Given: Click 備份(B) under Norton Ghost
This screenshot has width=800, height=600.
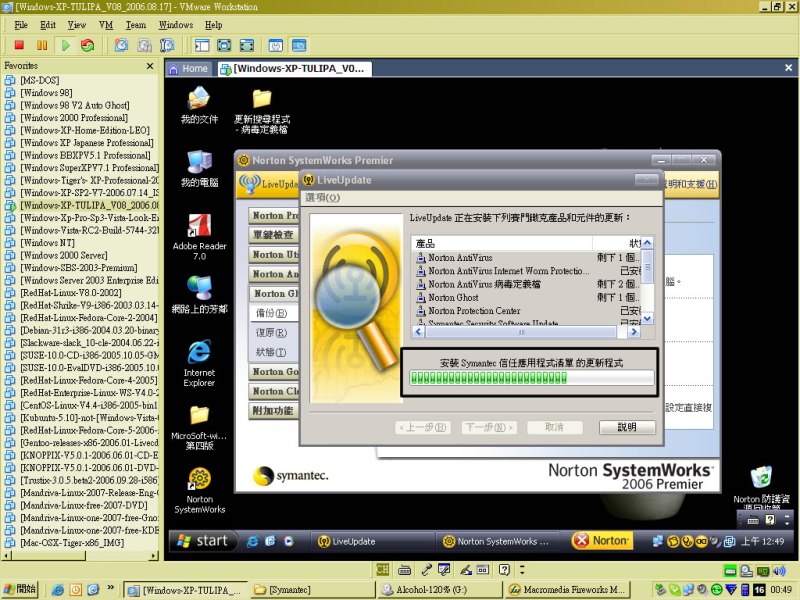Looking at the screenshot, I should tap(271, 313).
